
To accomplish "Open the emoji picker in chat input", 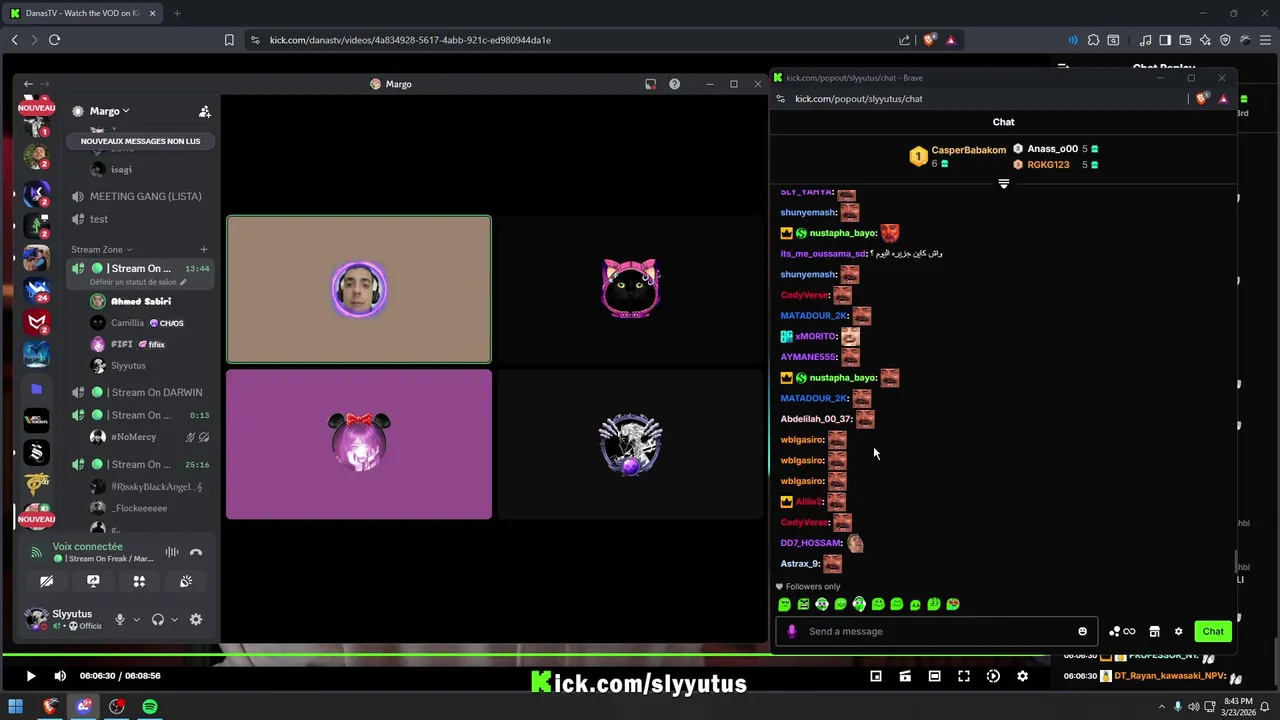I will 1082,631.
